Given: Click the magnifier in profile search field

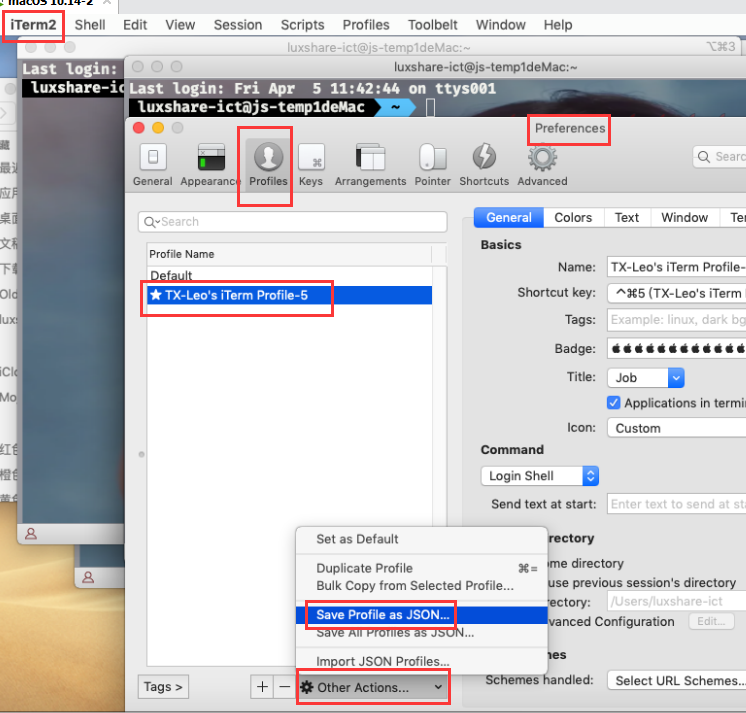Looking at the screenshot, I should click(x=150, y=222).
